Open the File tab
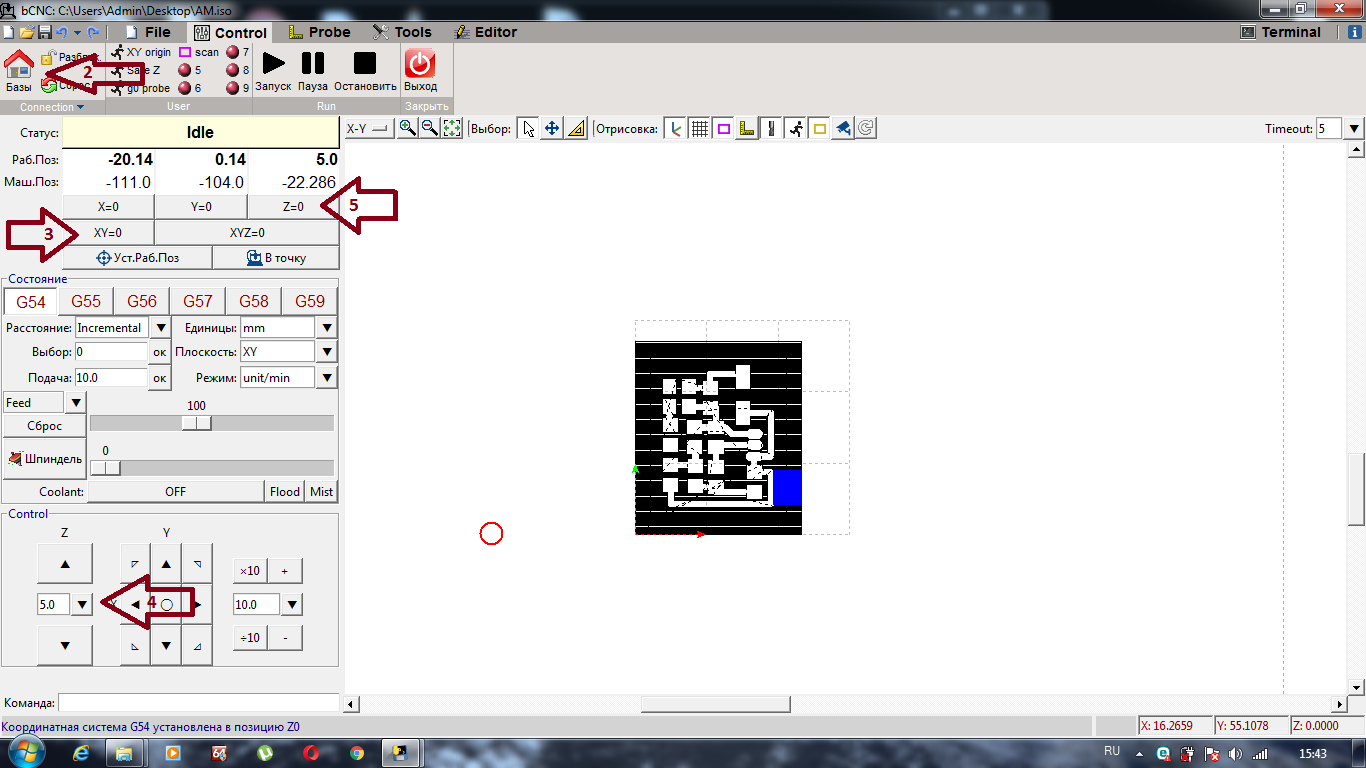Viewport: 1366px width, 768px height. 147,32
